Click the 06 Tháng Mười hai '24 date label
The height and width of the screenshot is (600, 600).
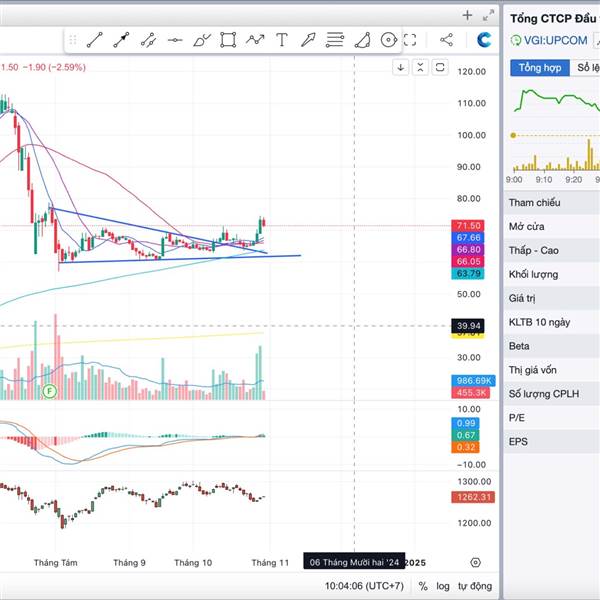354,562
